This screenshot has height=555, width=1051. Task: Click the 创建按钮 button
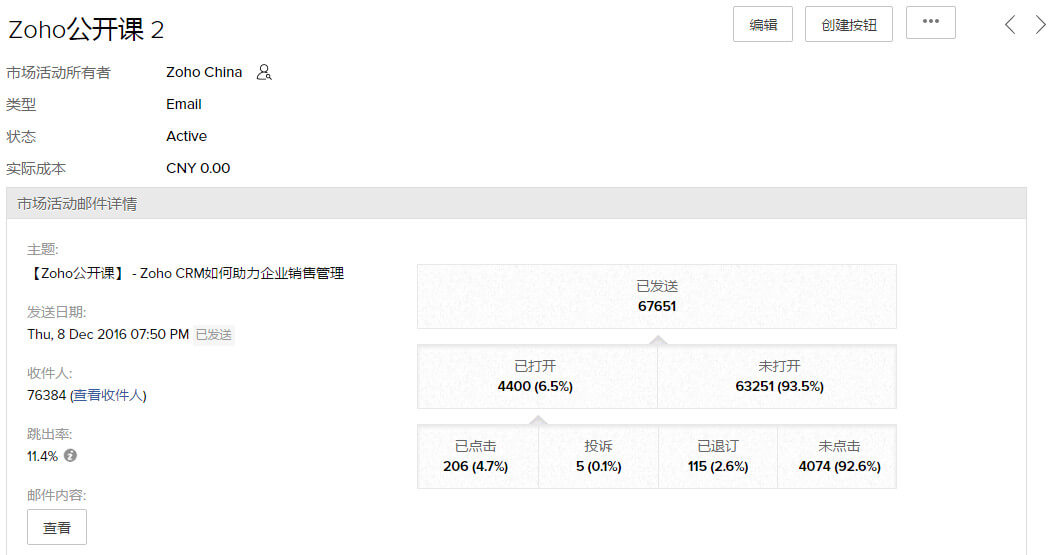[x=849, y=24]
